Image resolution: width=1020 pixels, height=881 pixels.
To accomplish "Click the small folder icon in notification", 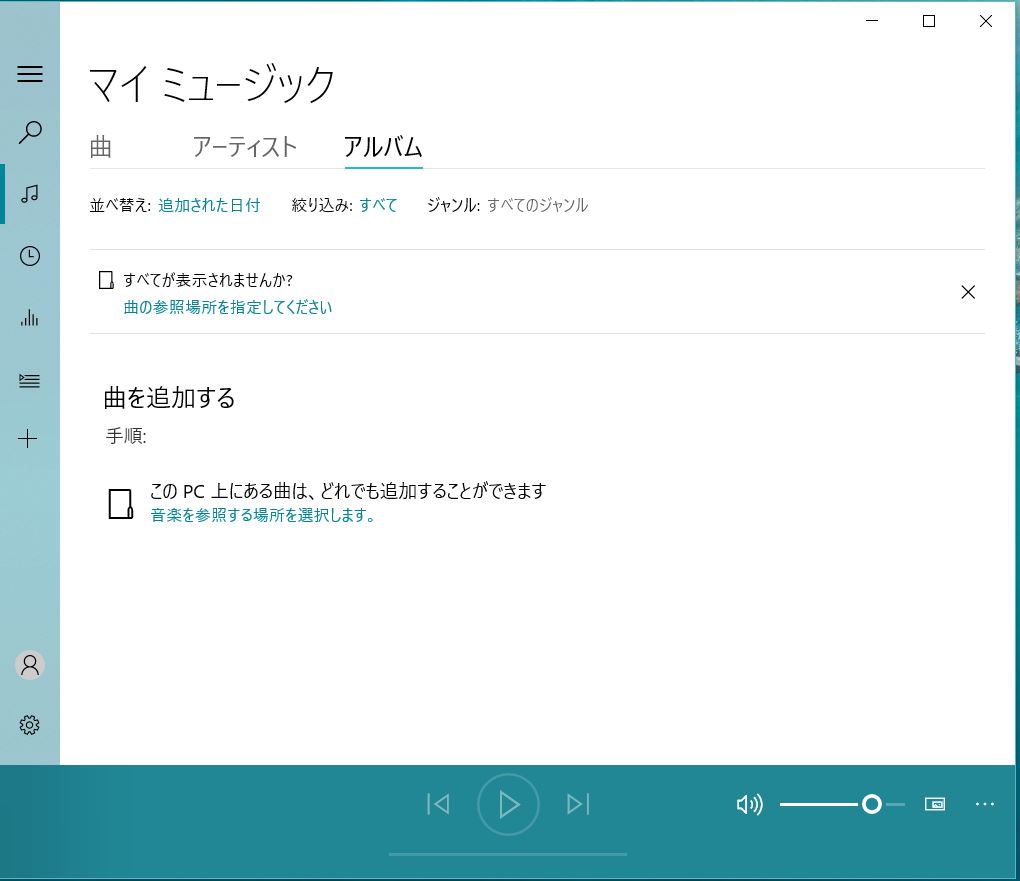I will 106,280.
